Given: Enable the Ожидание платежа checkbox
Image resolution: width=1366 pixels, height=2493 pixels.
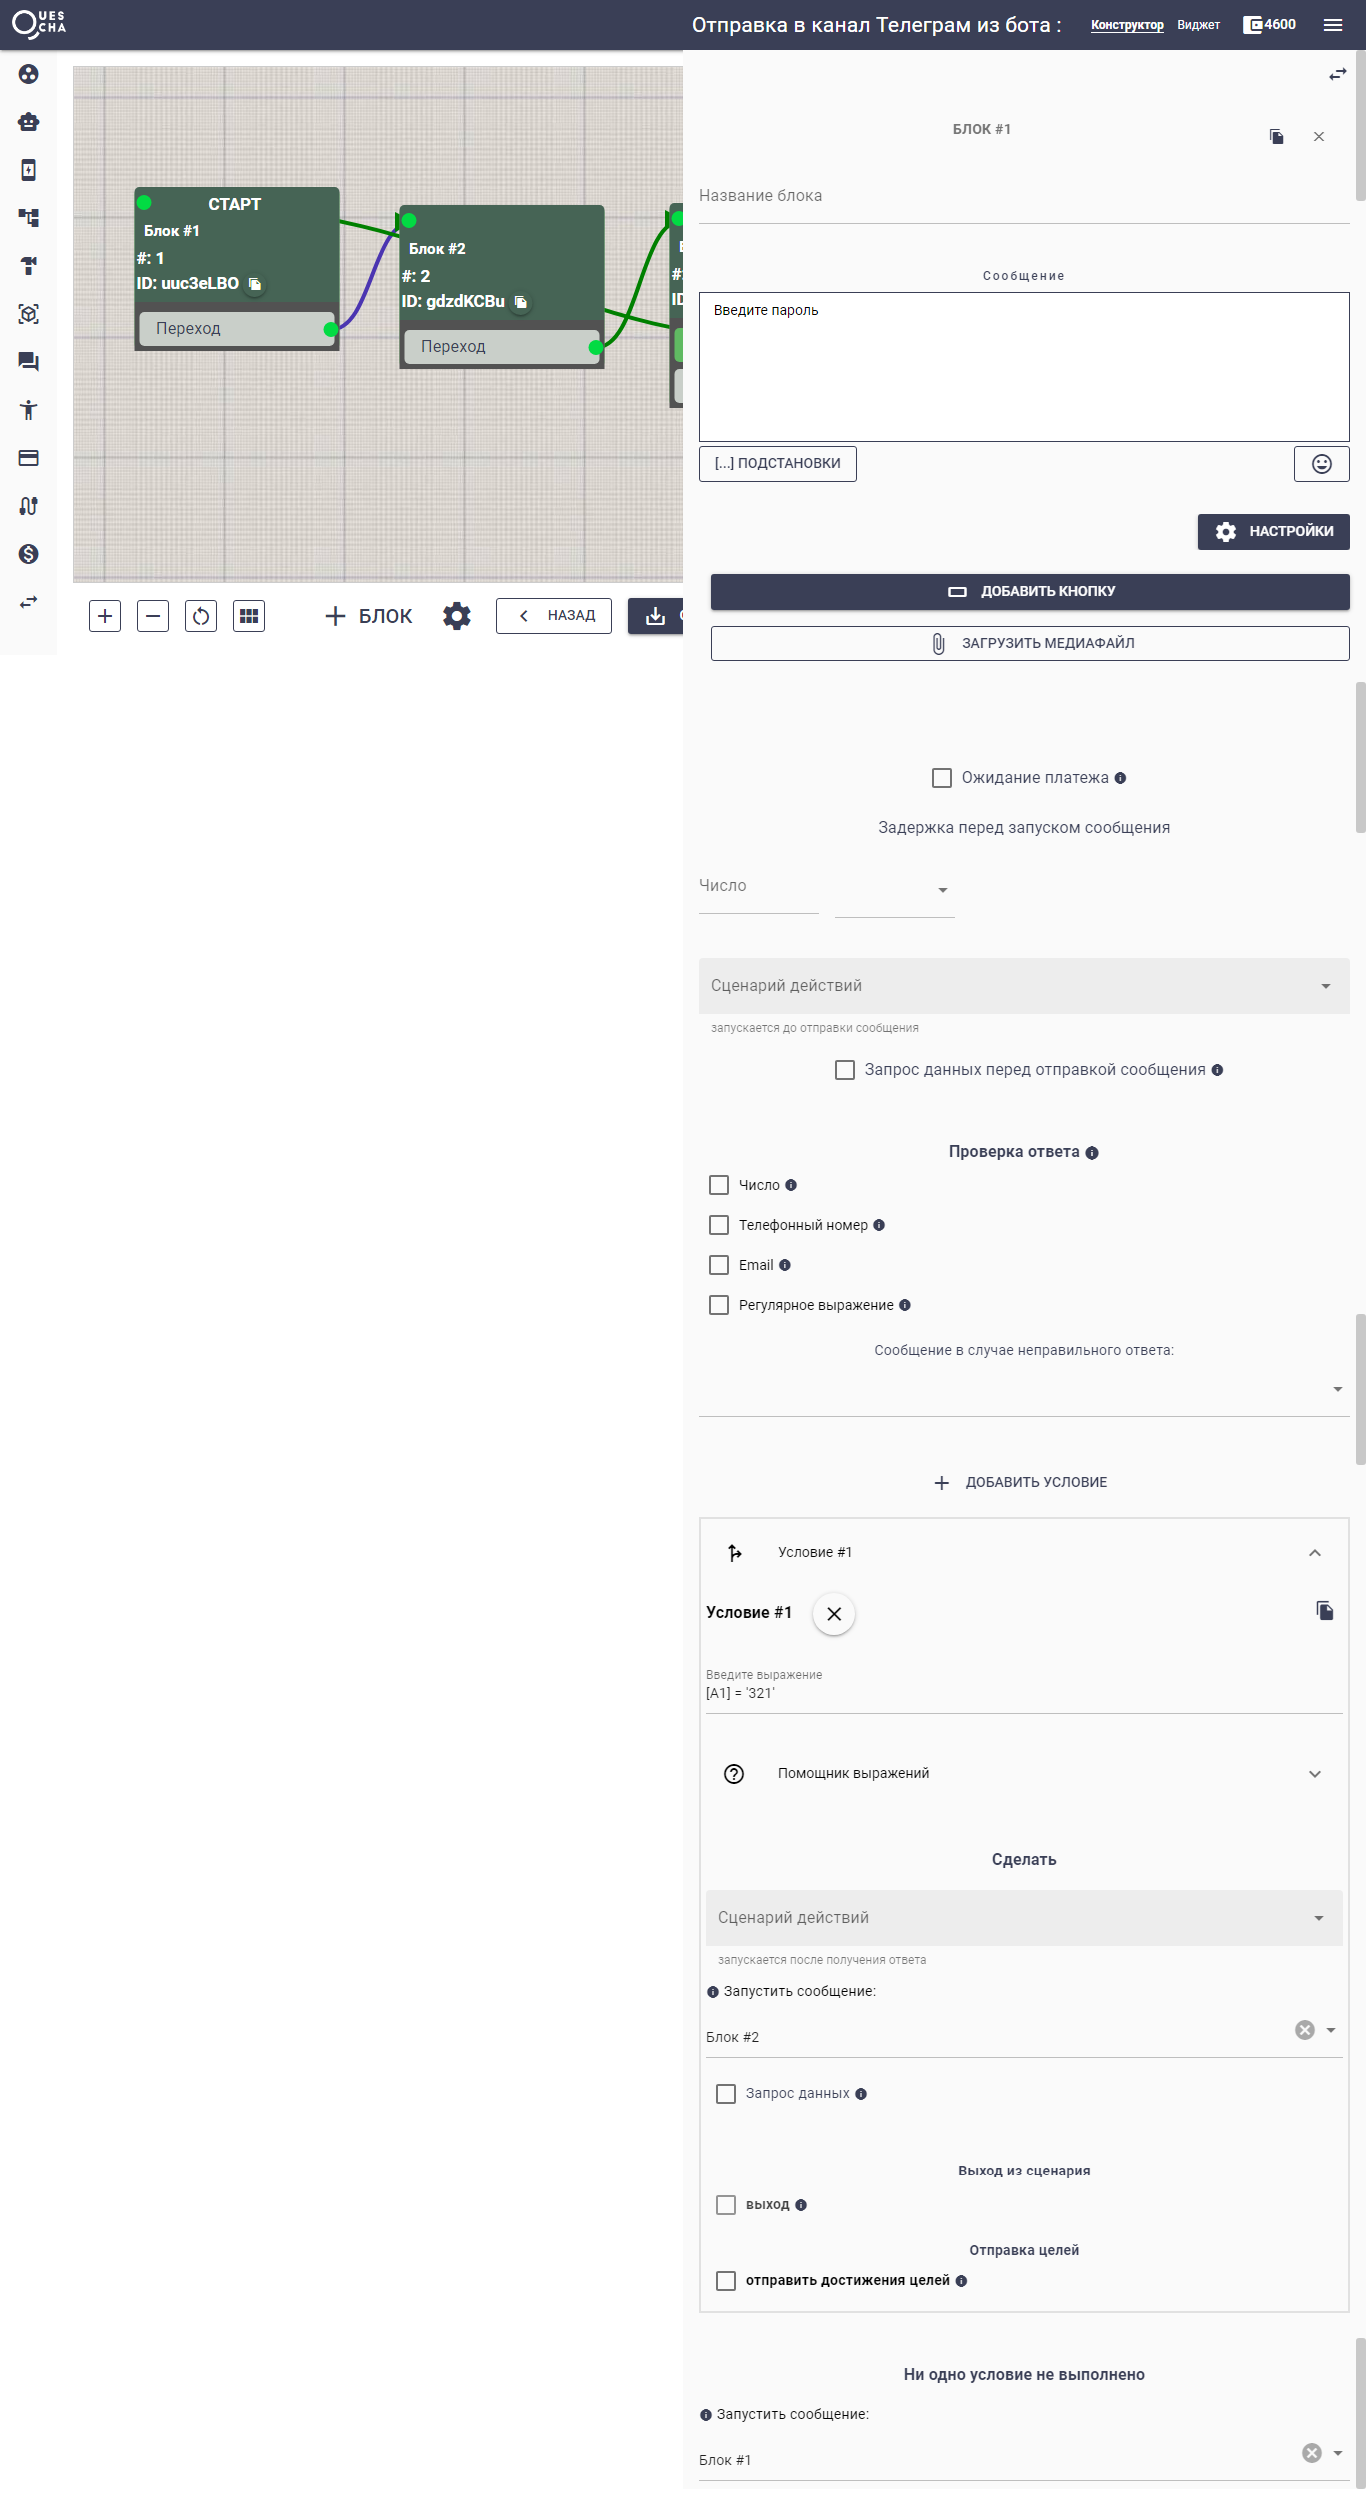Looking at the screenshot, I should [x=942, y=778].
